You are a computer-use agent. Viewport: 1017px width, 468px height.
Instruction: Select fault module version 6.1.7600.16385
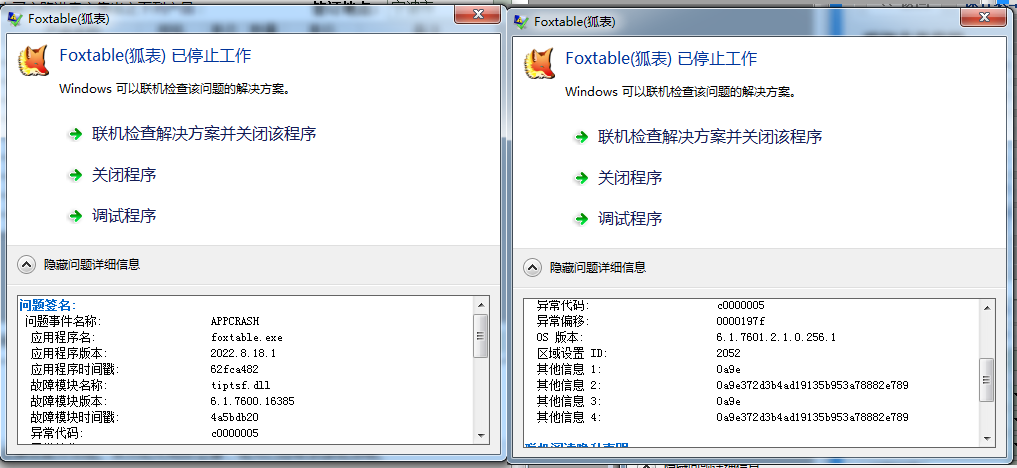click(253, 401)
